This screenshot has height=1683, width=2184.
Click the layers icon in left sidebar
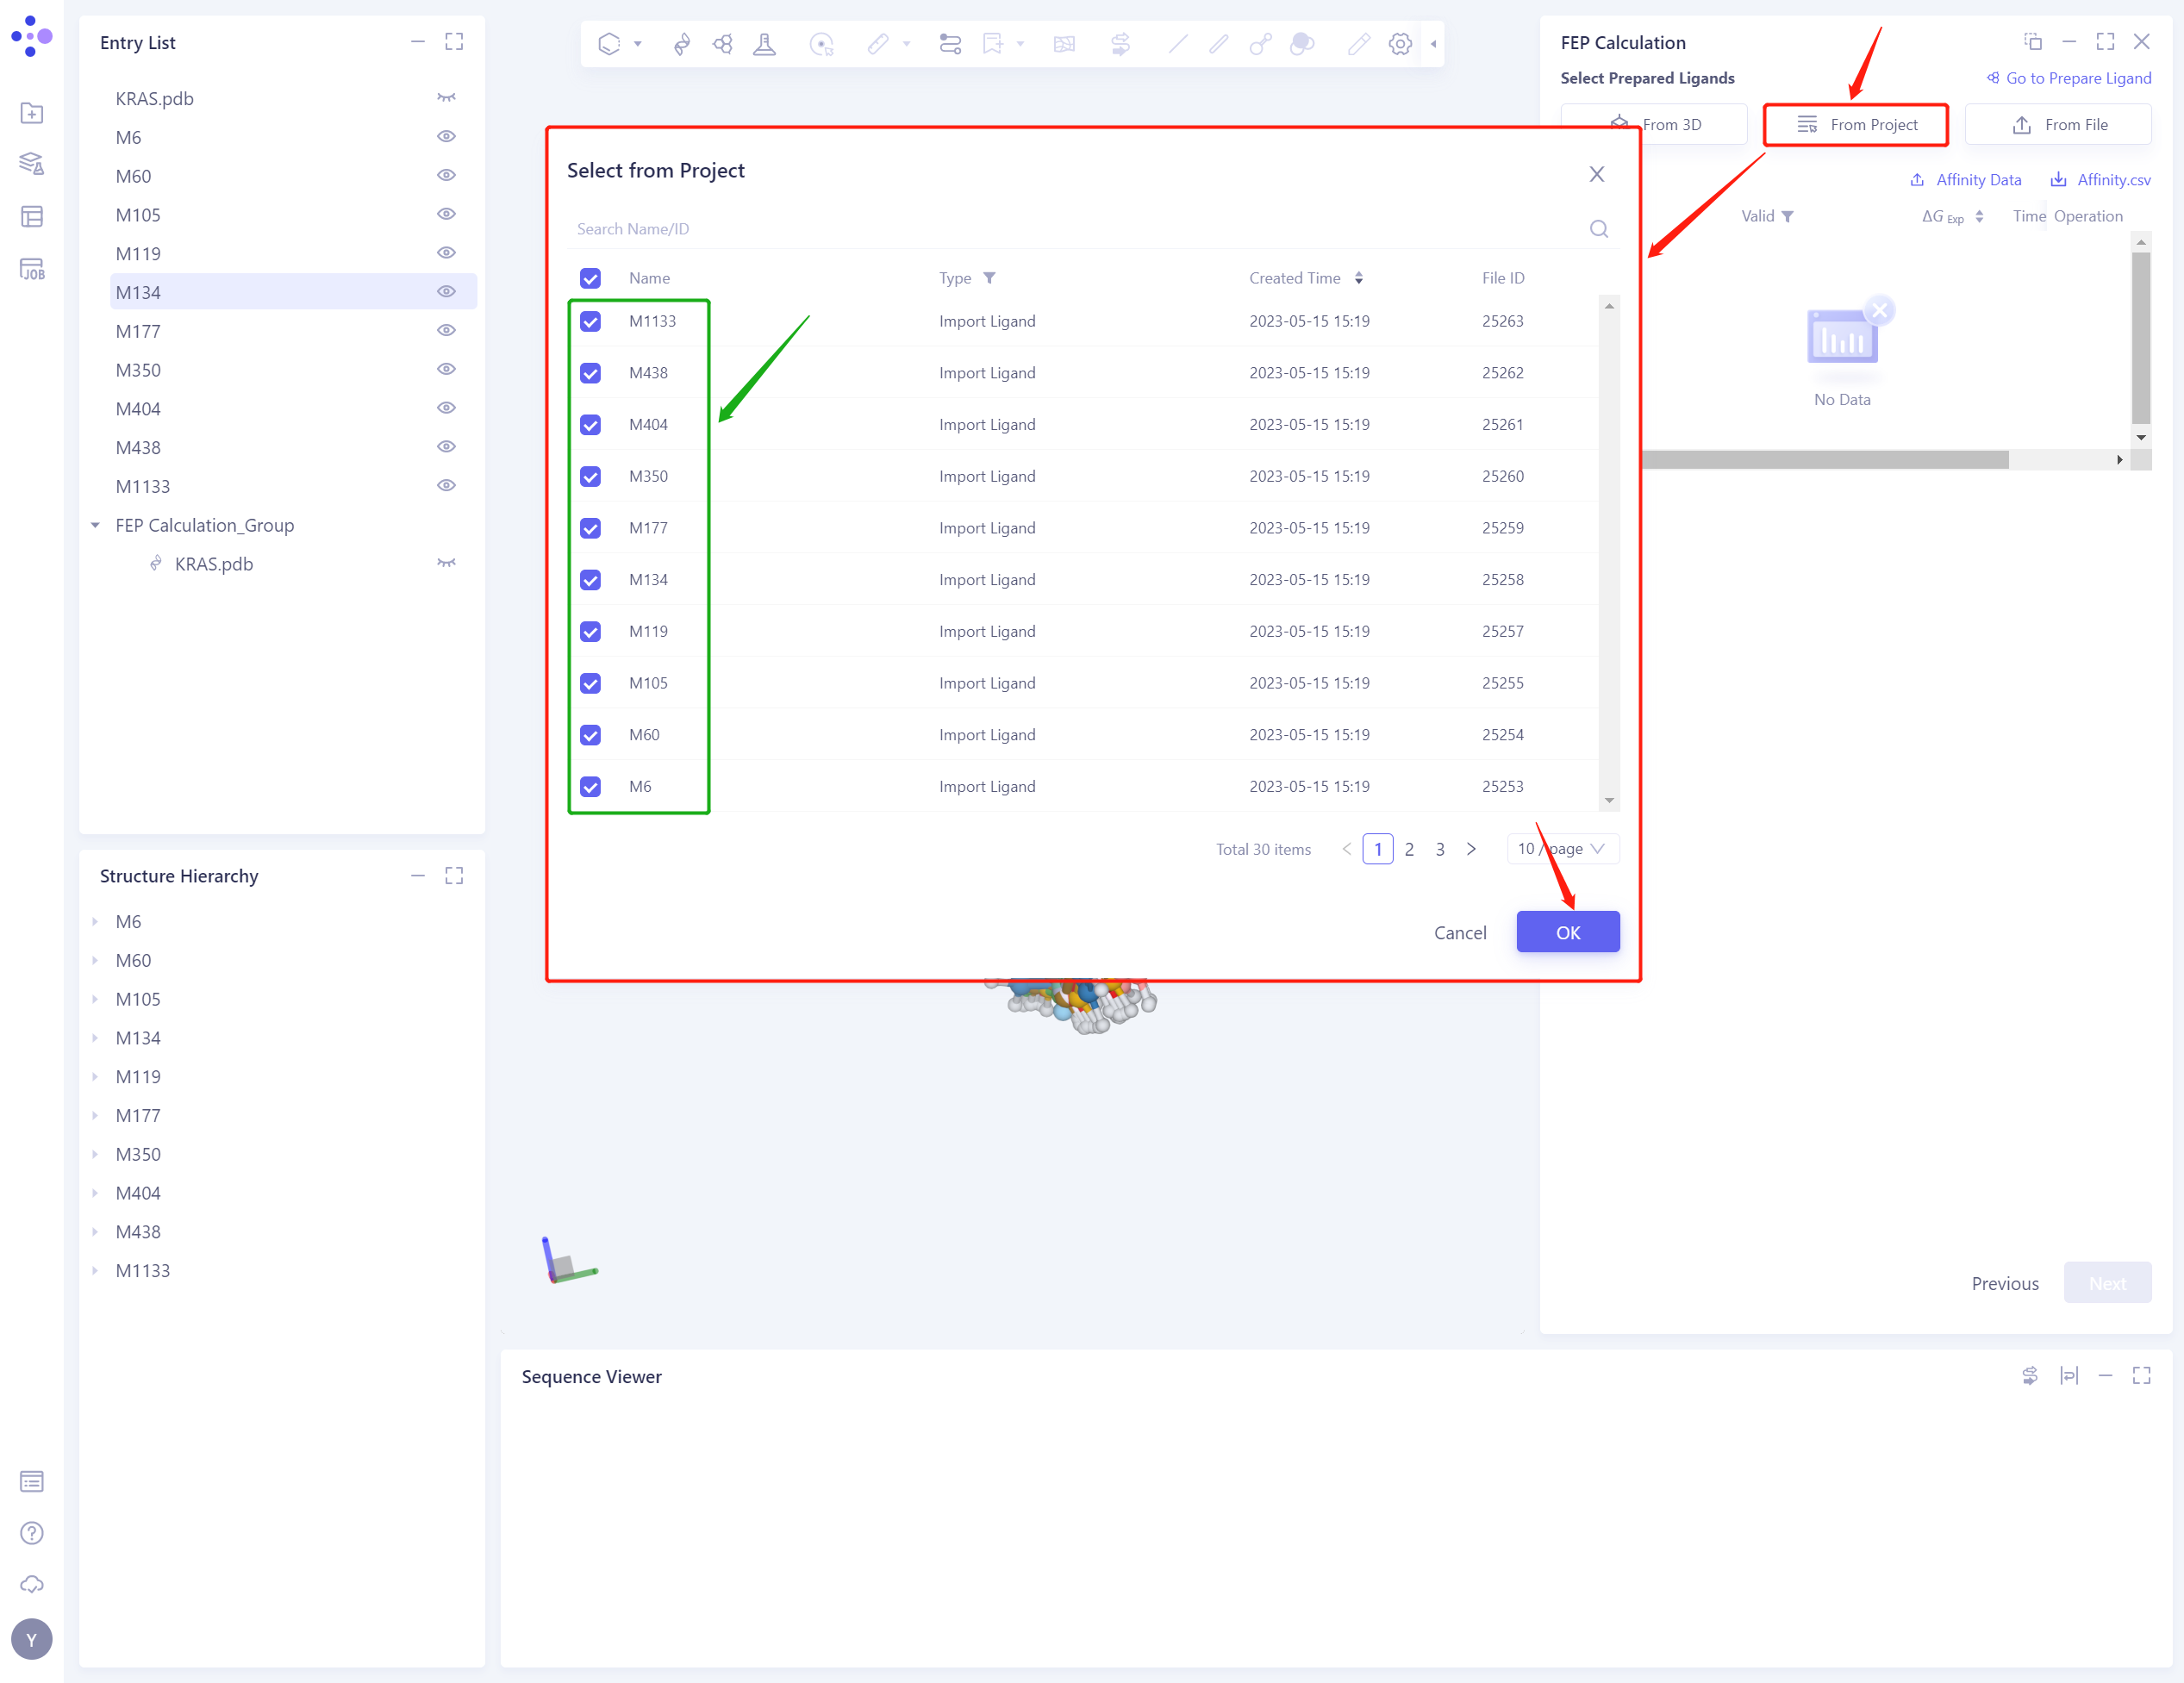[x=32, y=164]
